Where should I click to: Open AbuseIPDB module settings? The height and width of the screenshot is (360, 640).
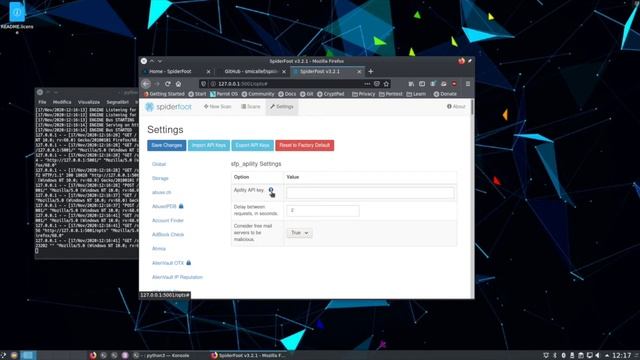pyautogui.click(x=164, y=207)
